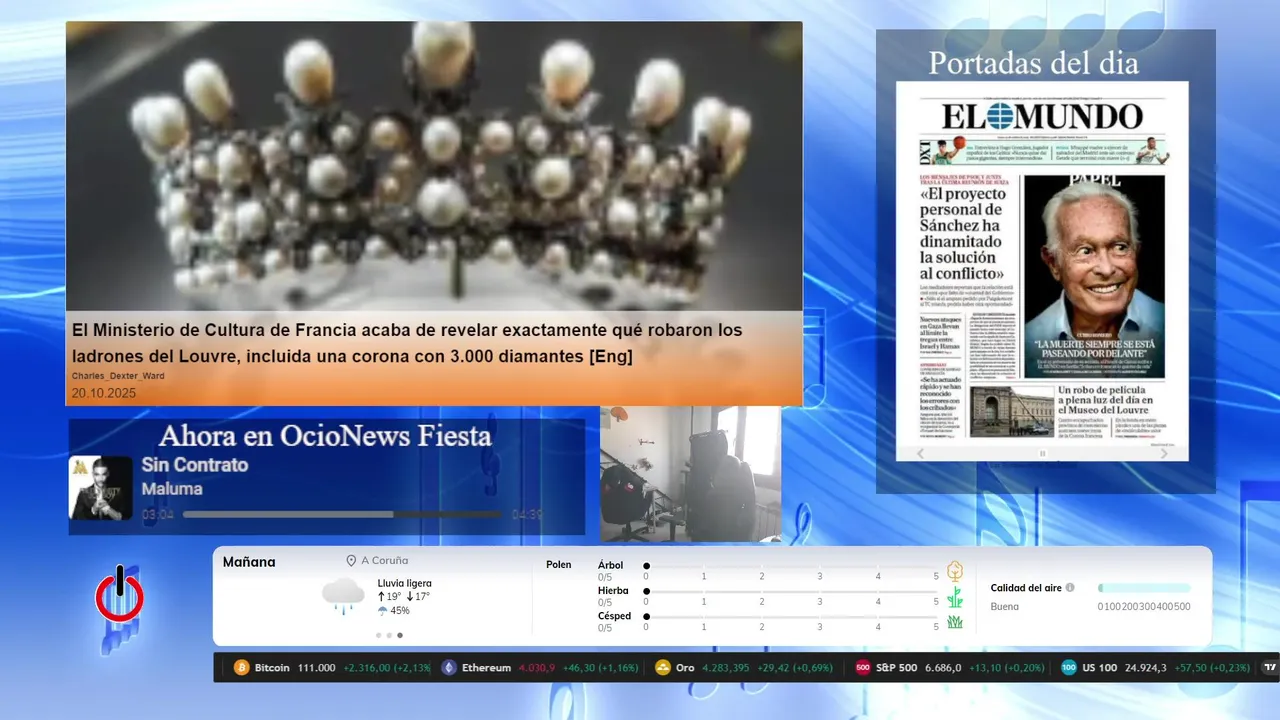Open the Louvre robbery news headline

tap(407, 343)
